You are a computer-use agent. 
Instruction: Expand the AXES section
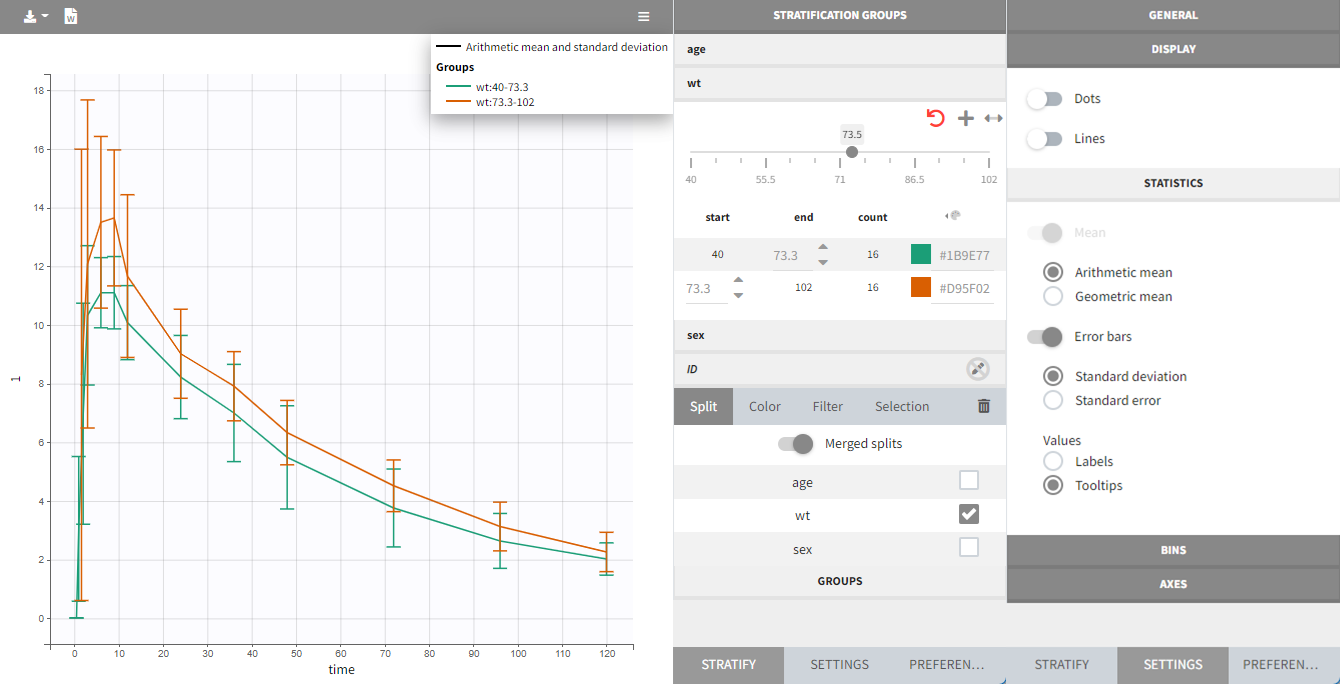1173,584
